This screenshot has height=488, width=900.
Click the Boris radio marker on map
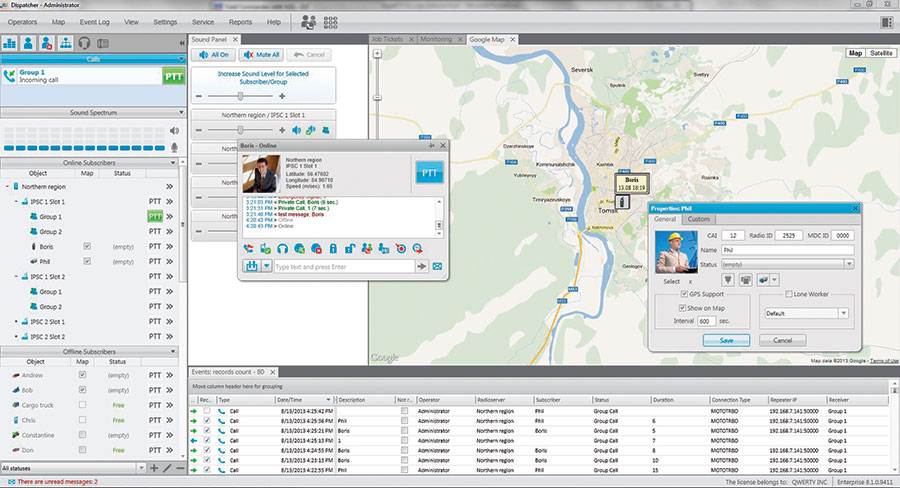coord(622,201)
